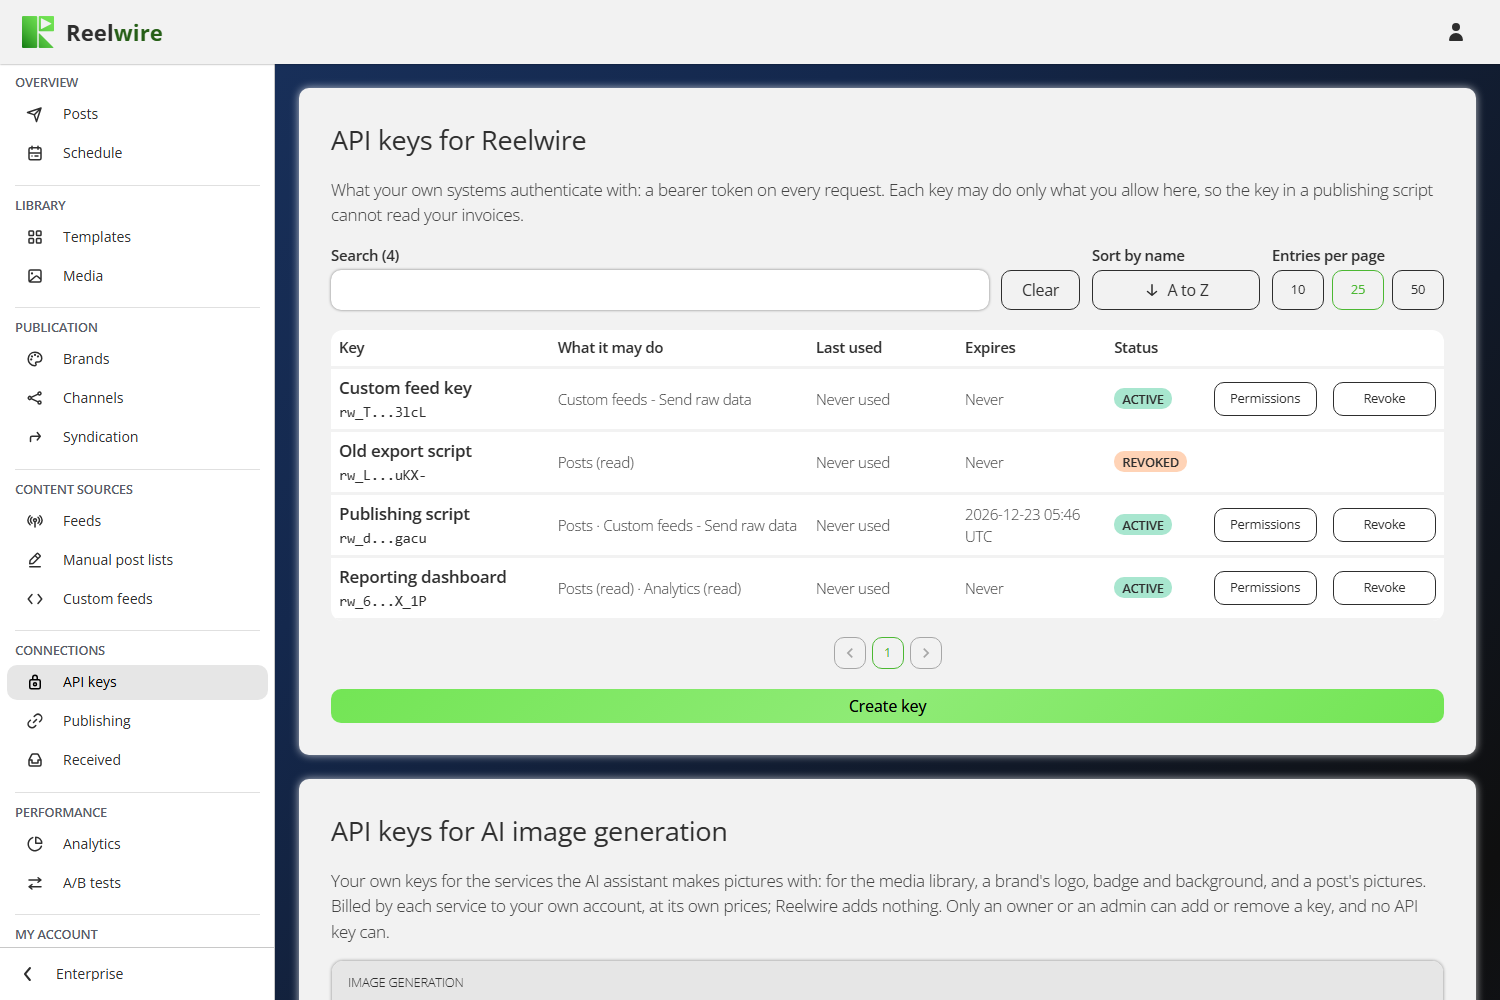Show 10 entries per page
This screenshot has height=1000, width=1500.
coord(1298,290)
